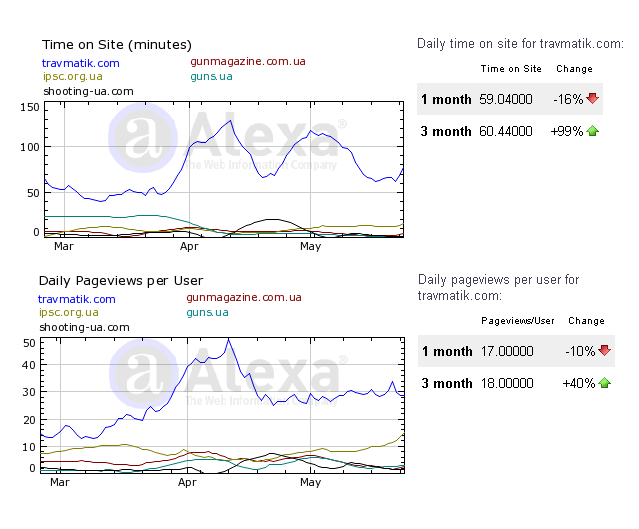Image resolution: width=639 pixels, height=529 pixels.
Task: Click 'Daily time on site for travmatik.com:' heading
Action: tap(520, 44)
